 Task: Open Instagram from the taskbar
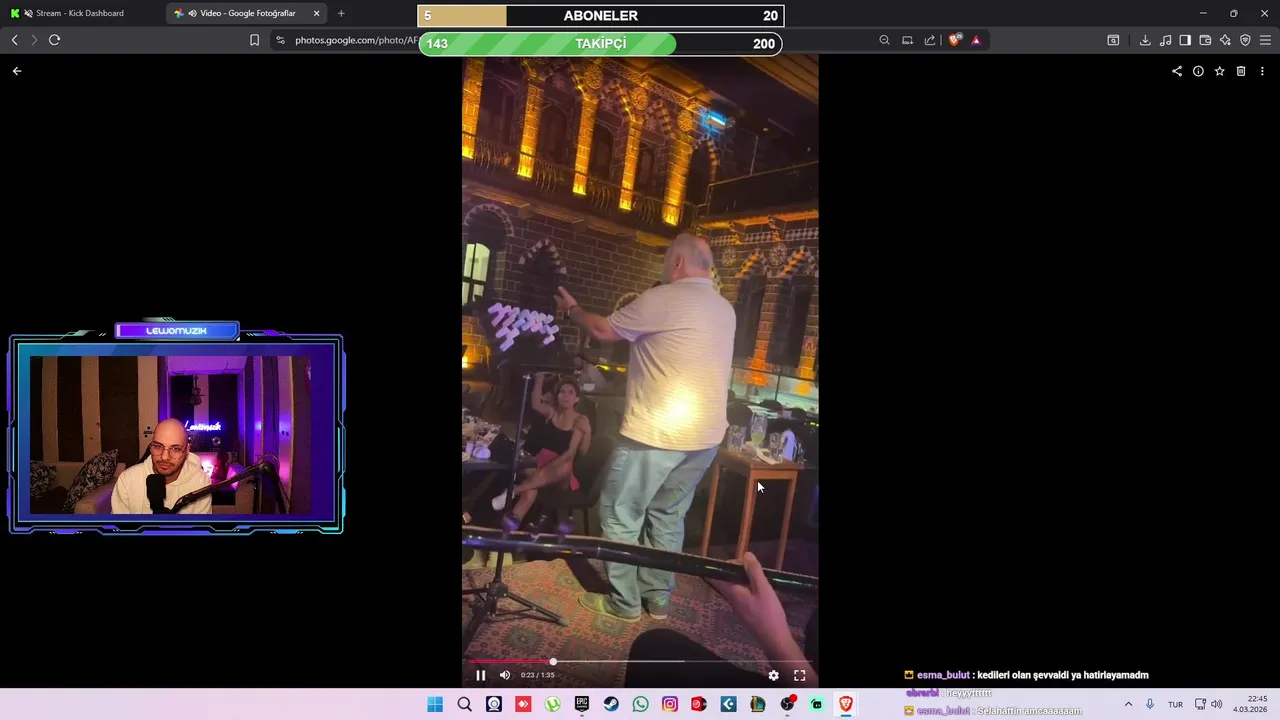click(x=670, y=704)
